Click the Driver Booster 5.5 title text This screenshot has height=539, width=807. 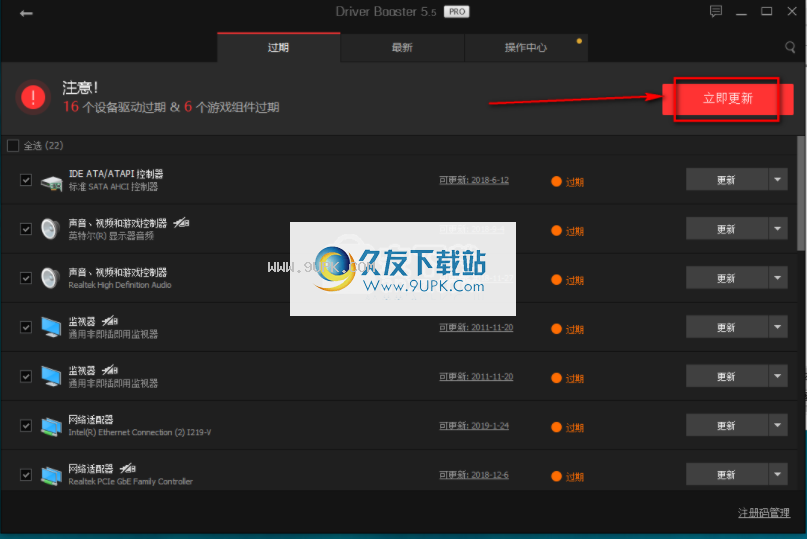[x=386, y=12]
